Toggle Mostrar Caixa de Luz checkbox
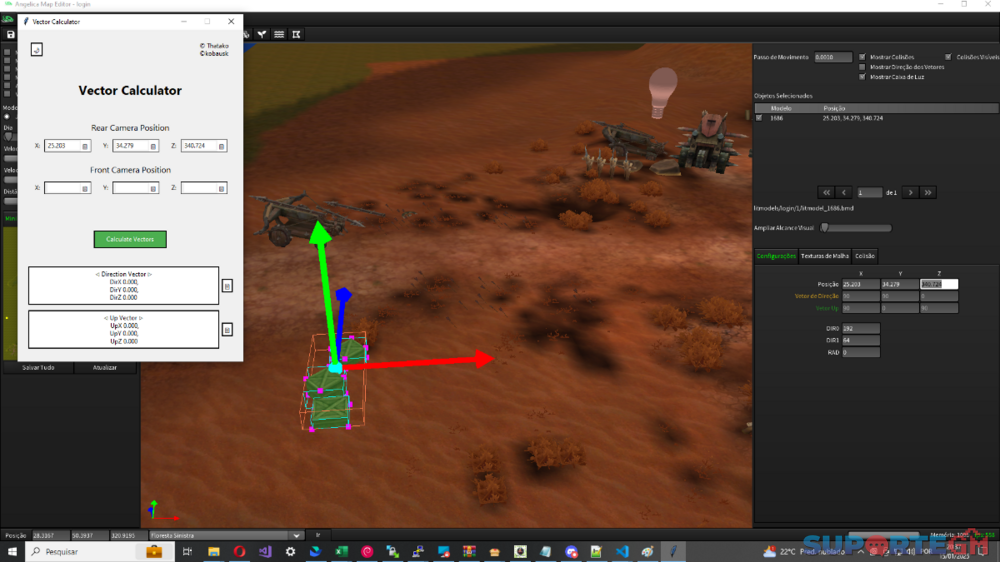The width and height of the screenshot is (1000, 562). 862,77
